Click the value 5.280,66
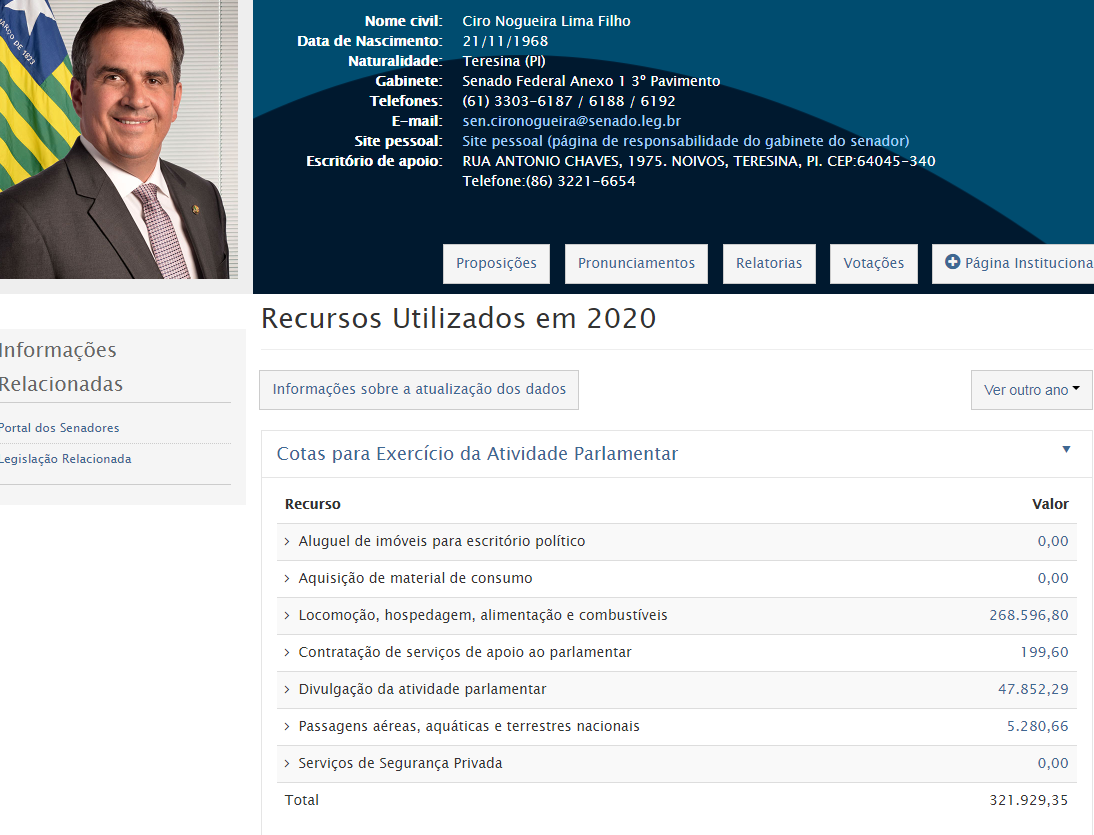 coord(1037,726)
